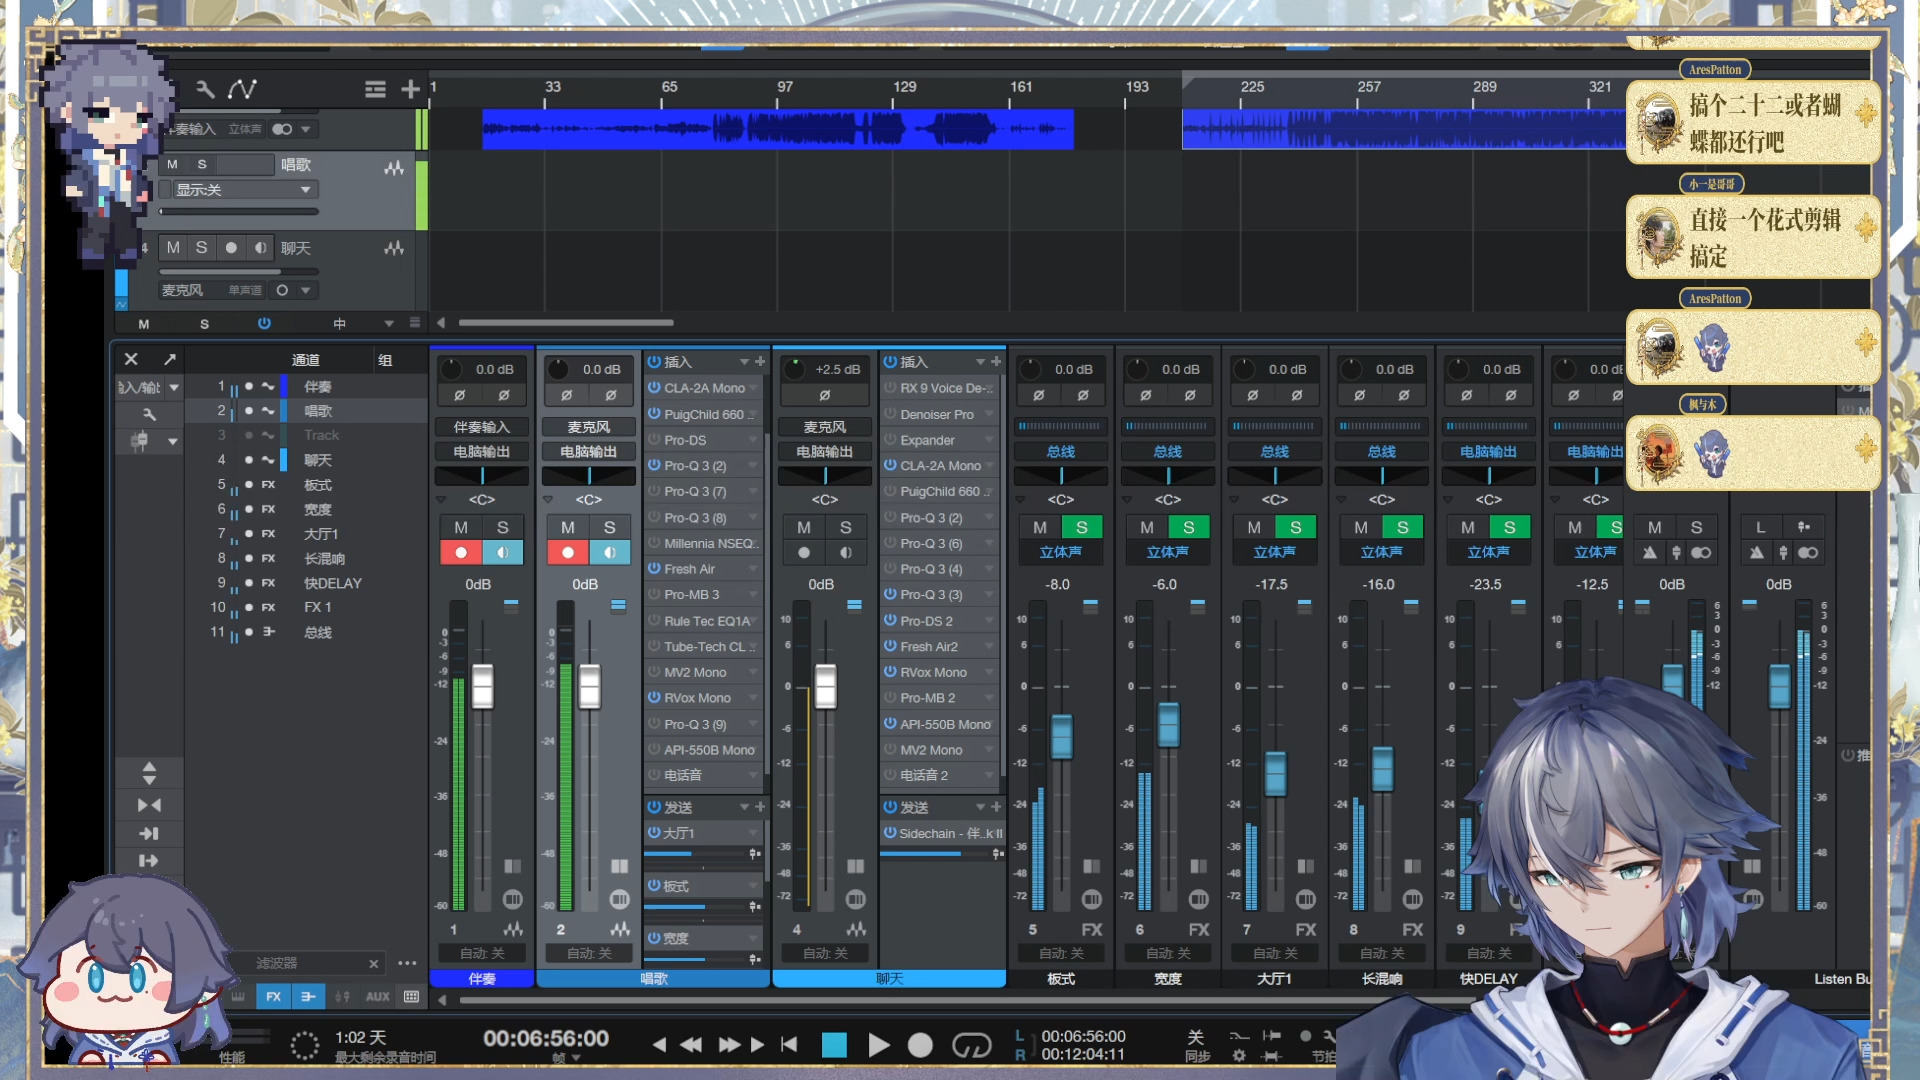Detach the mixer with arrow icon
This screenshot has width=1920, height=1080.
170,359
